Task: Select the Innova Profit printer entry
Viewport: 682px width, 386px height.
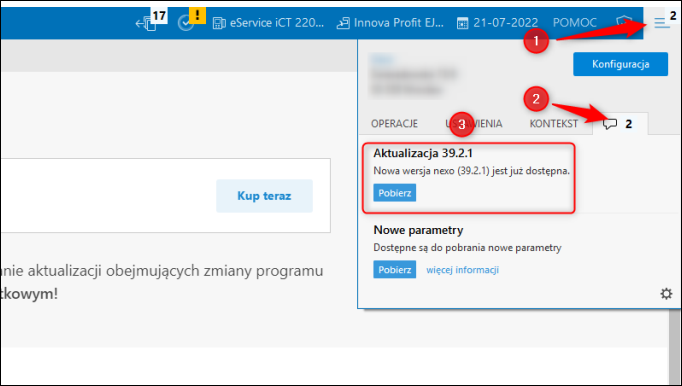Action: tap(390, 23)
